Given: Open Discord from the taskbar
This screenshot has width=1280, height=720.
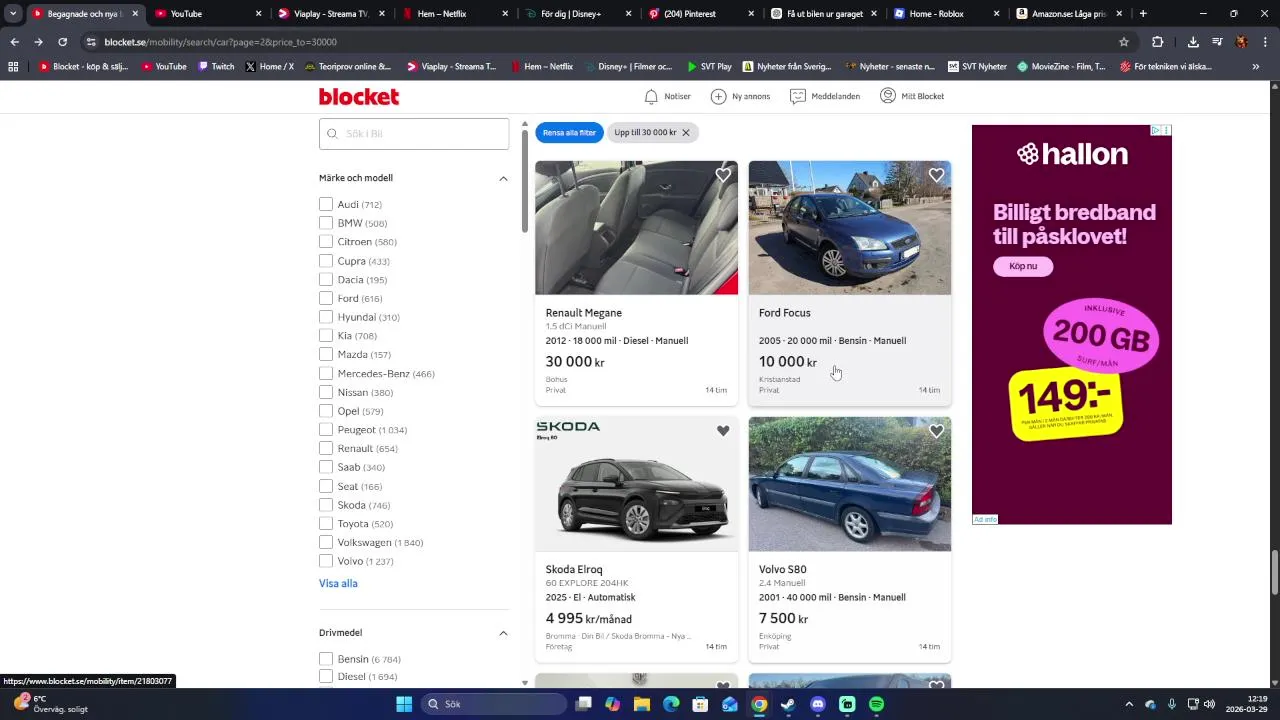Looking at the screenshot, I should [x=818, y=704].
